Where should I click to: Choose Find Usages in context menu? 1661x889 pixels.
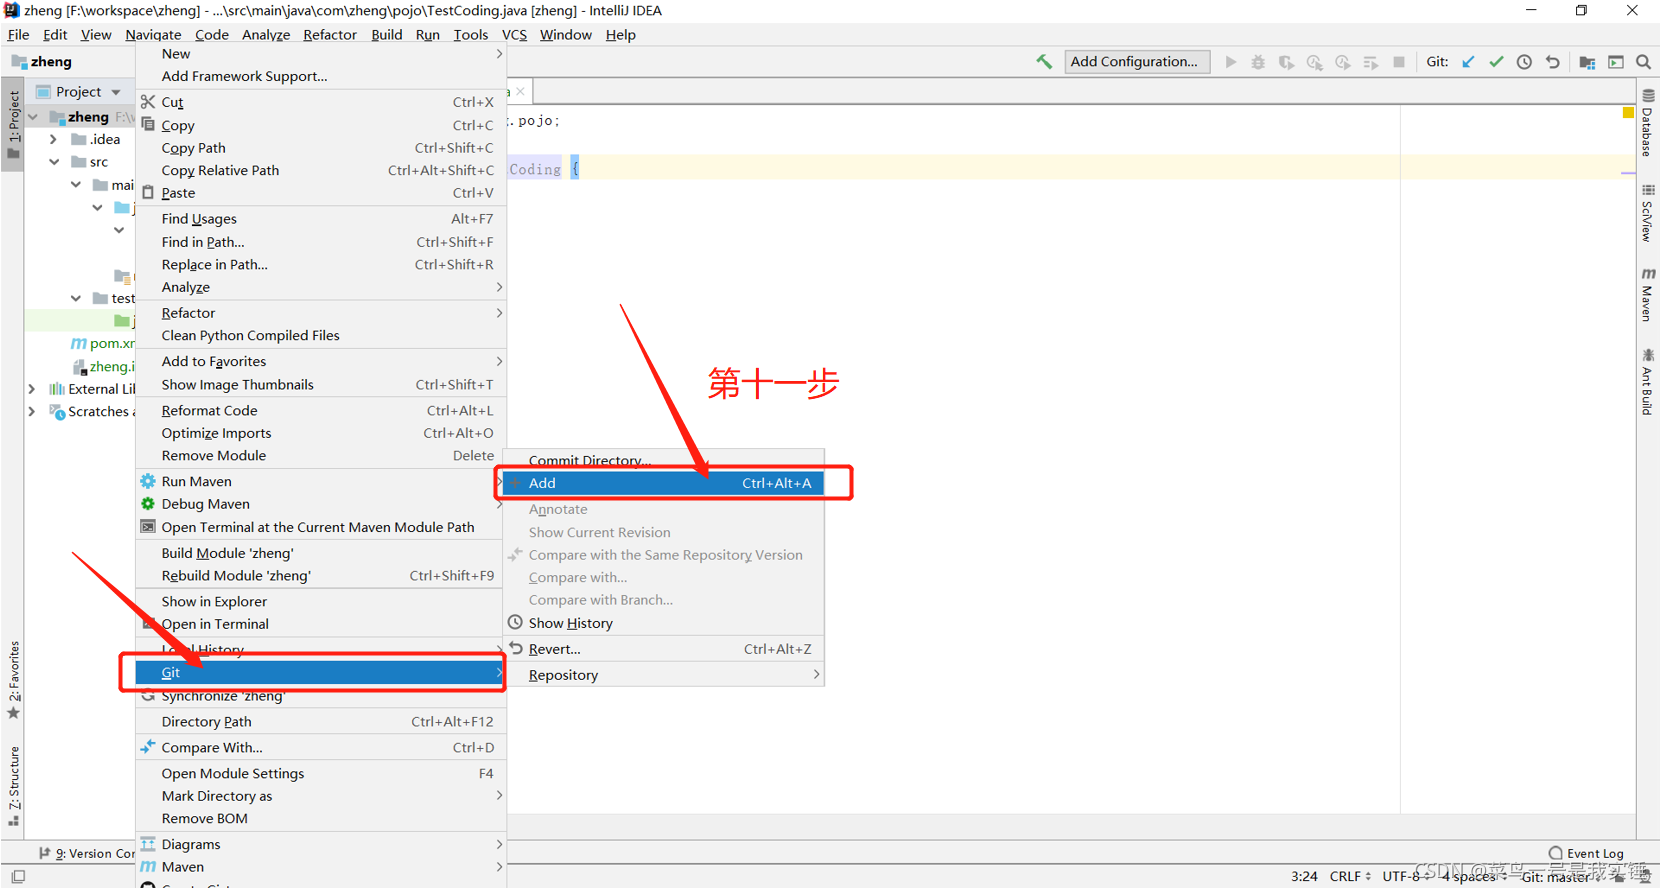[321, 219]
